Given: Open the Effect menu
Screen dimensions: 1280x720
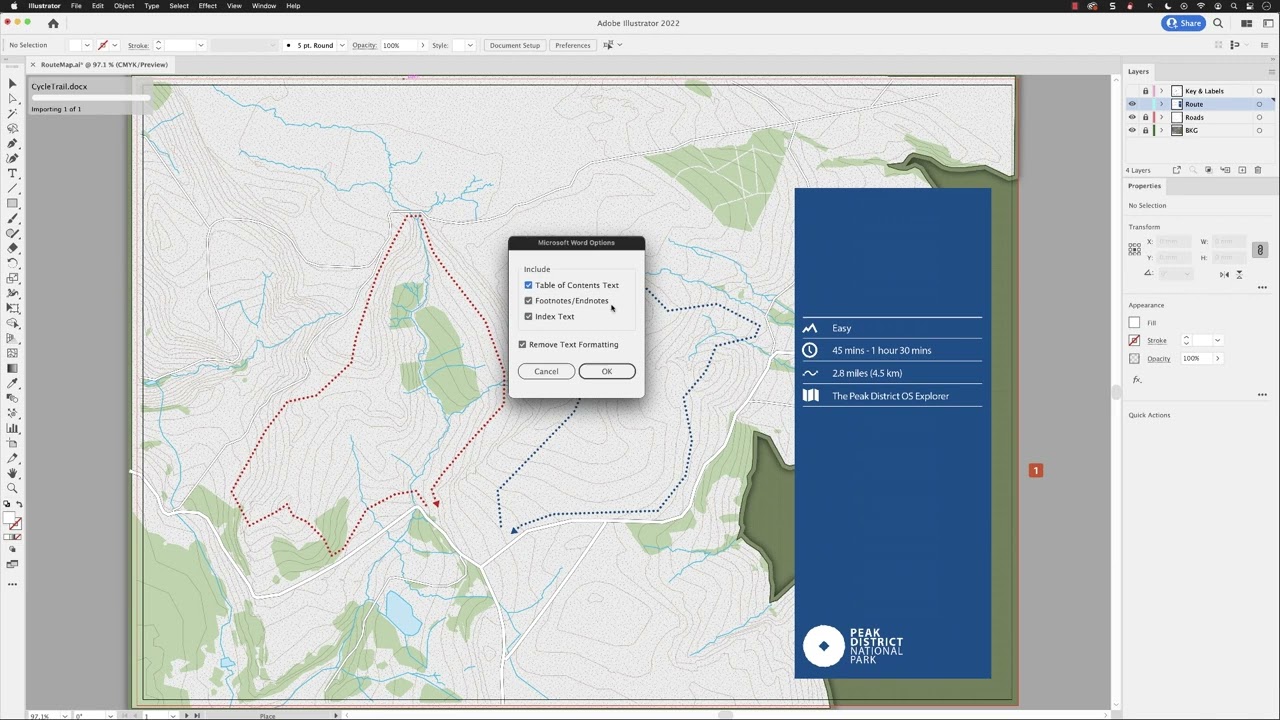Looking at the screenshot, I should 208,6.
